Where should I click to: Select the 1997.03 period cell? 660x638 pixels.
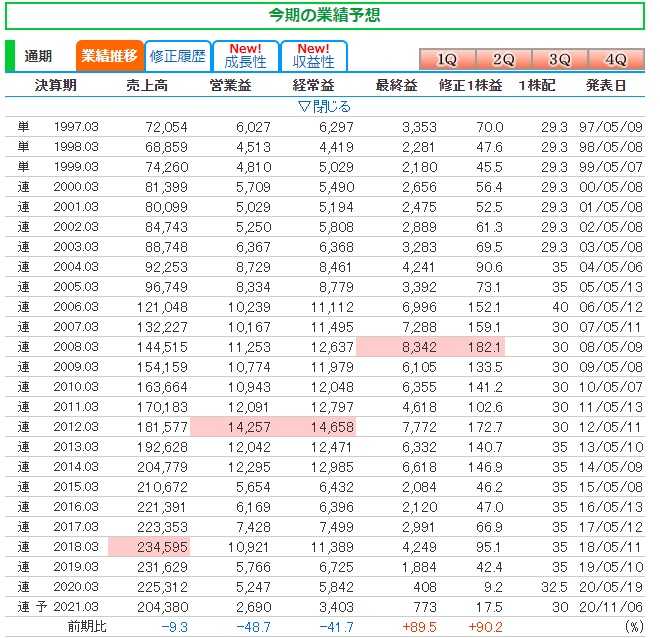coord(76,127)
